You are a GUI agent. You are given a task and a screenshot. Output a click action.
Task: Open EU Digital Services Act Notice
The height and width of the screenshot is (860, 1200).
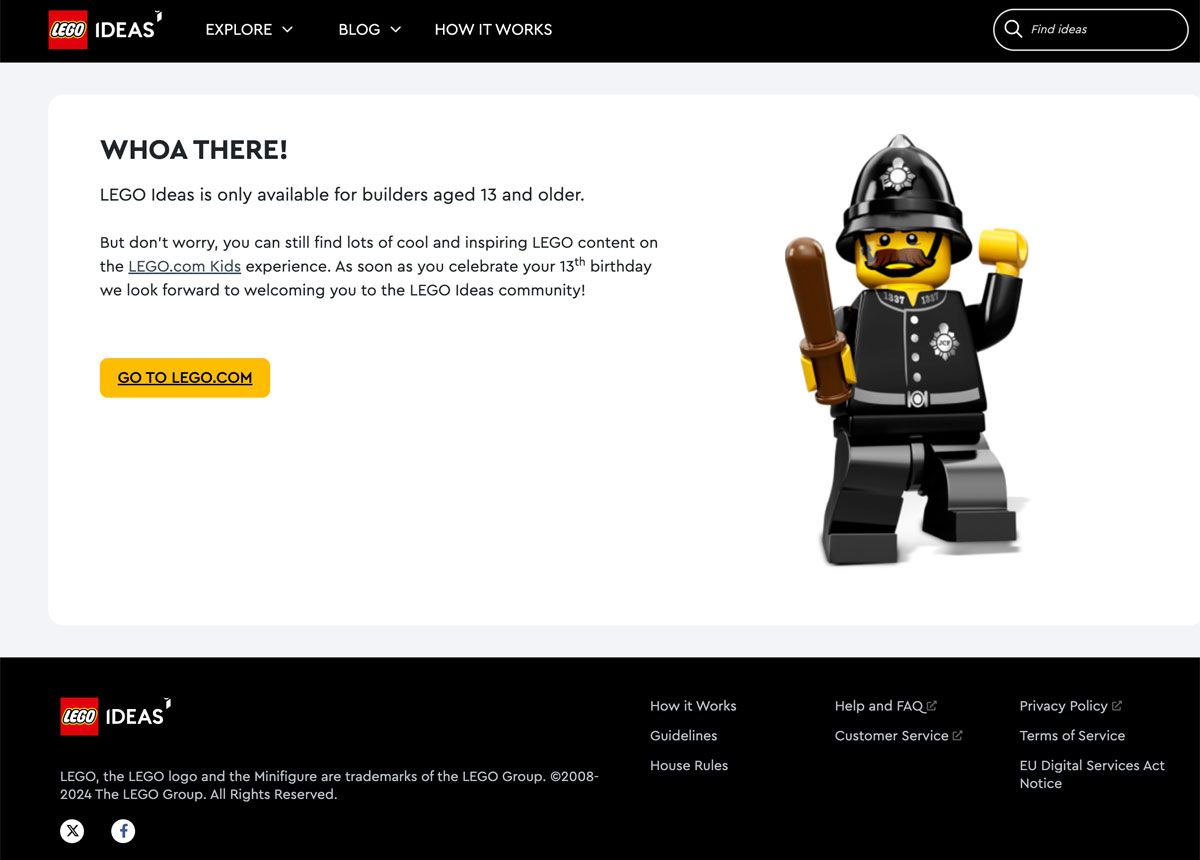(1092, 774)
